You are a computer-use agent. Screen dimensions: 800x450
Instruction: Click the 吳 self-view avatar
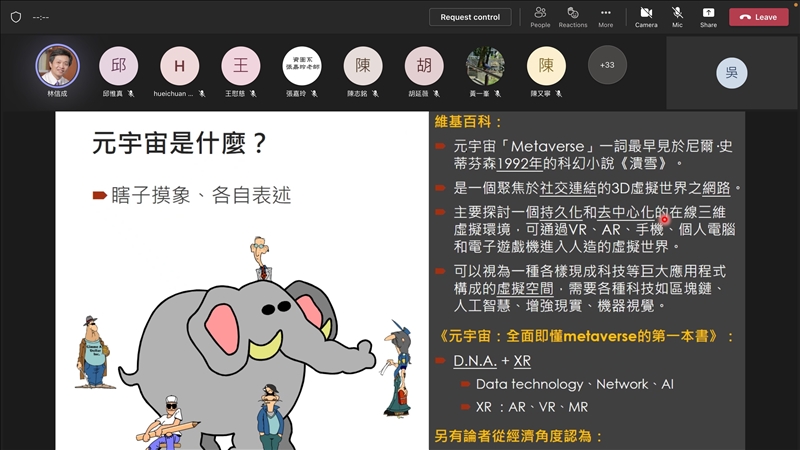tap(731, 73)
